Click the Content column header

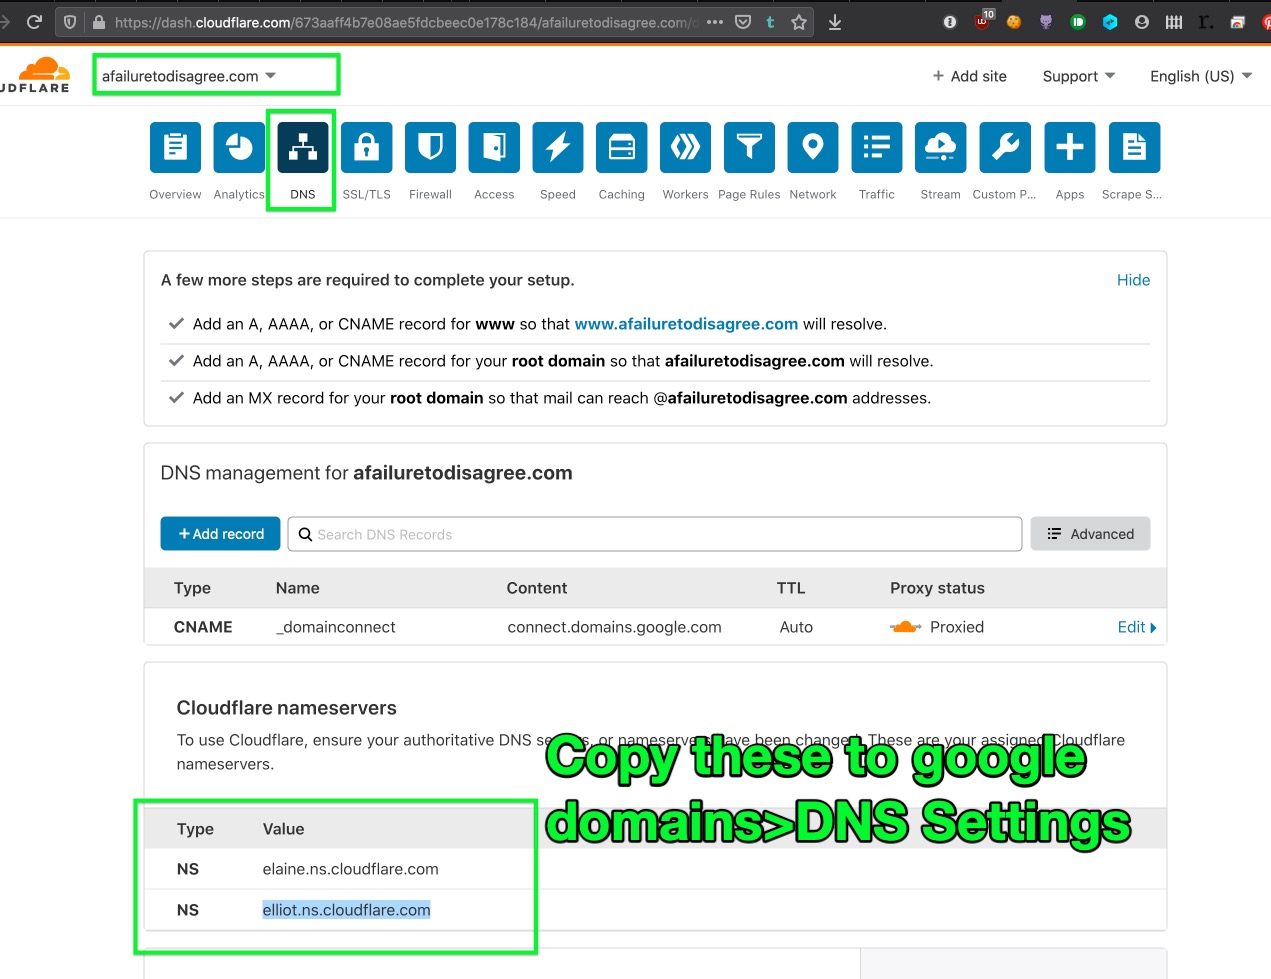[x=537, y=588]
